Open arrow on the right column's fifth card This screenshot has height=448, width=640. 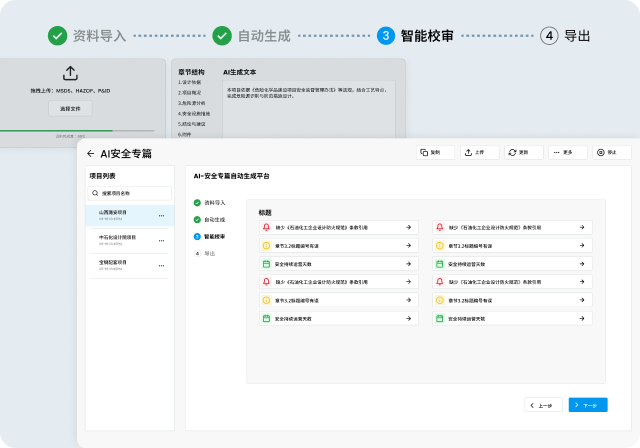coord(582,300)
